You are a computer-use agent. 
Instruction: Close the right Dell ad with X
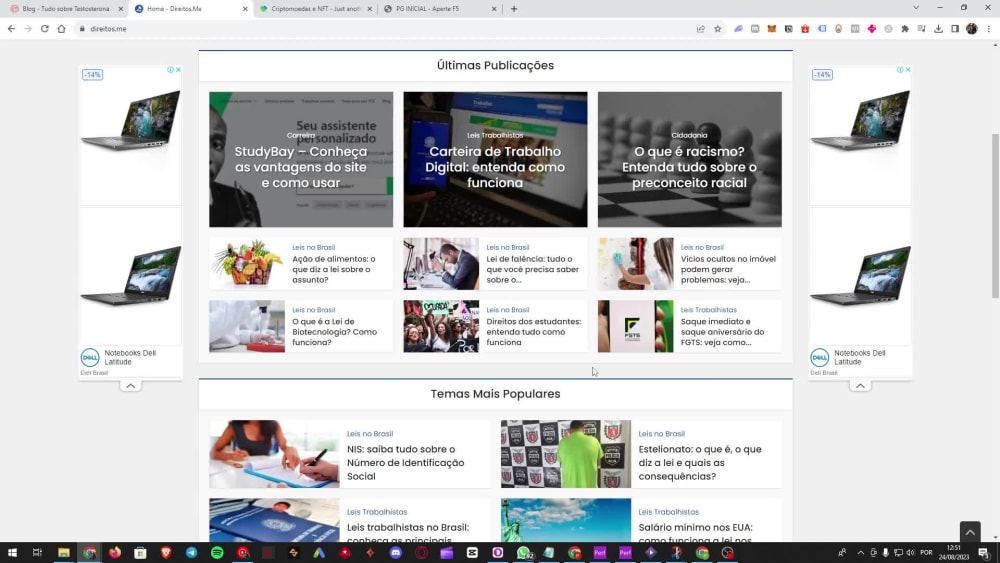[908, 69]
